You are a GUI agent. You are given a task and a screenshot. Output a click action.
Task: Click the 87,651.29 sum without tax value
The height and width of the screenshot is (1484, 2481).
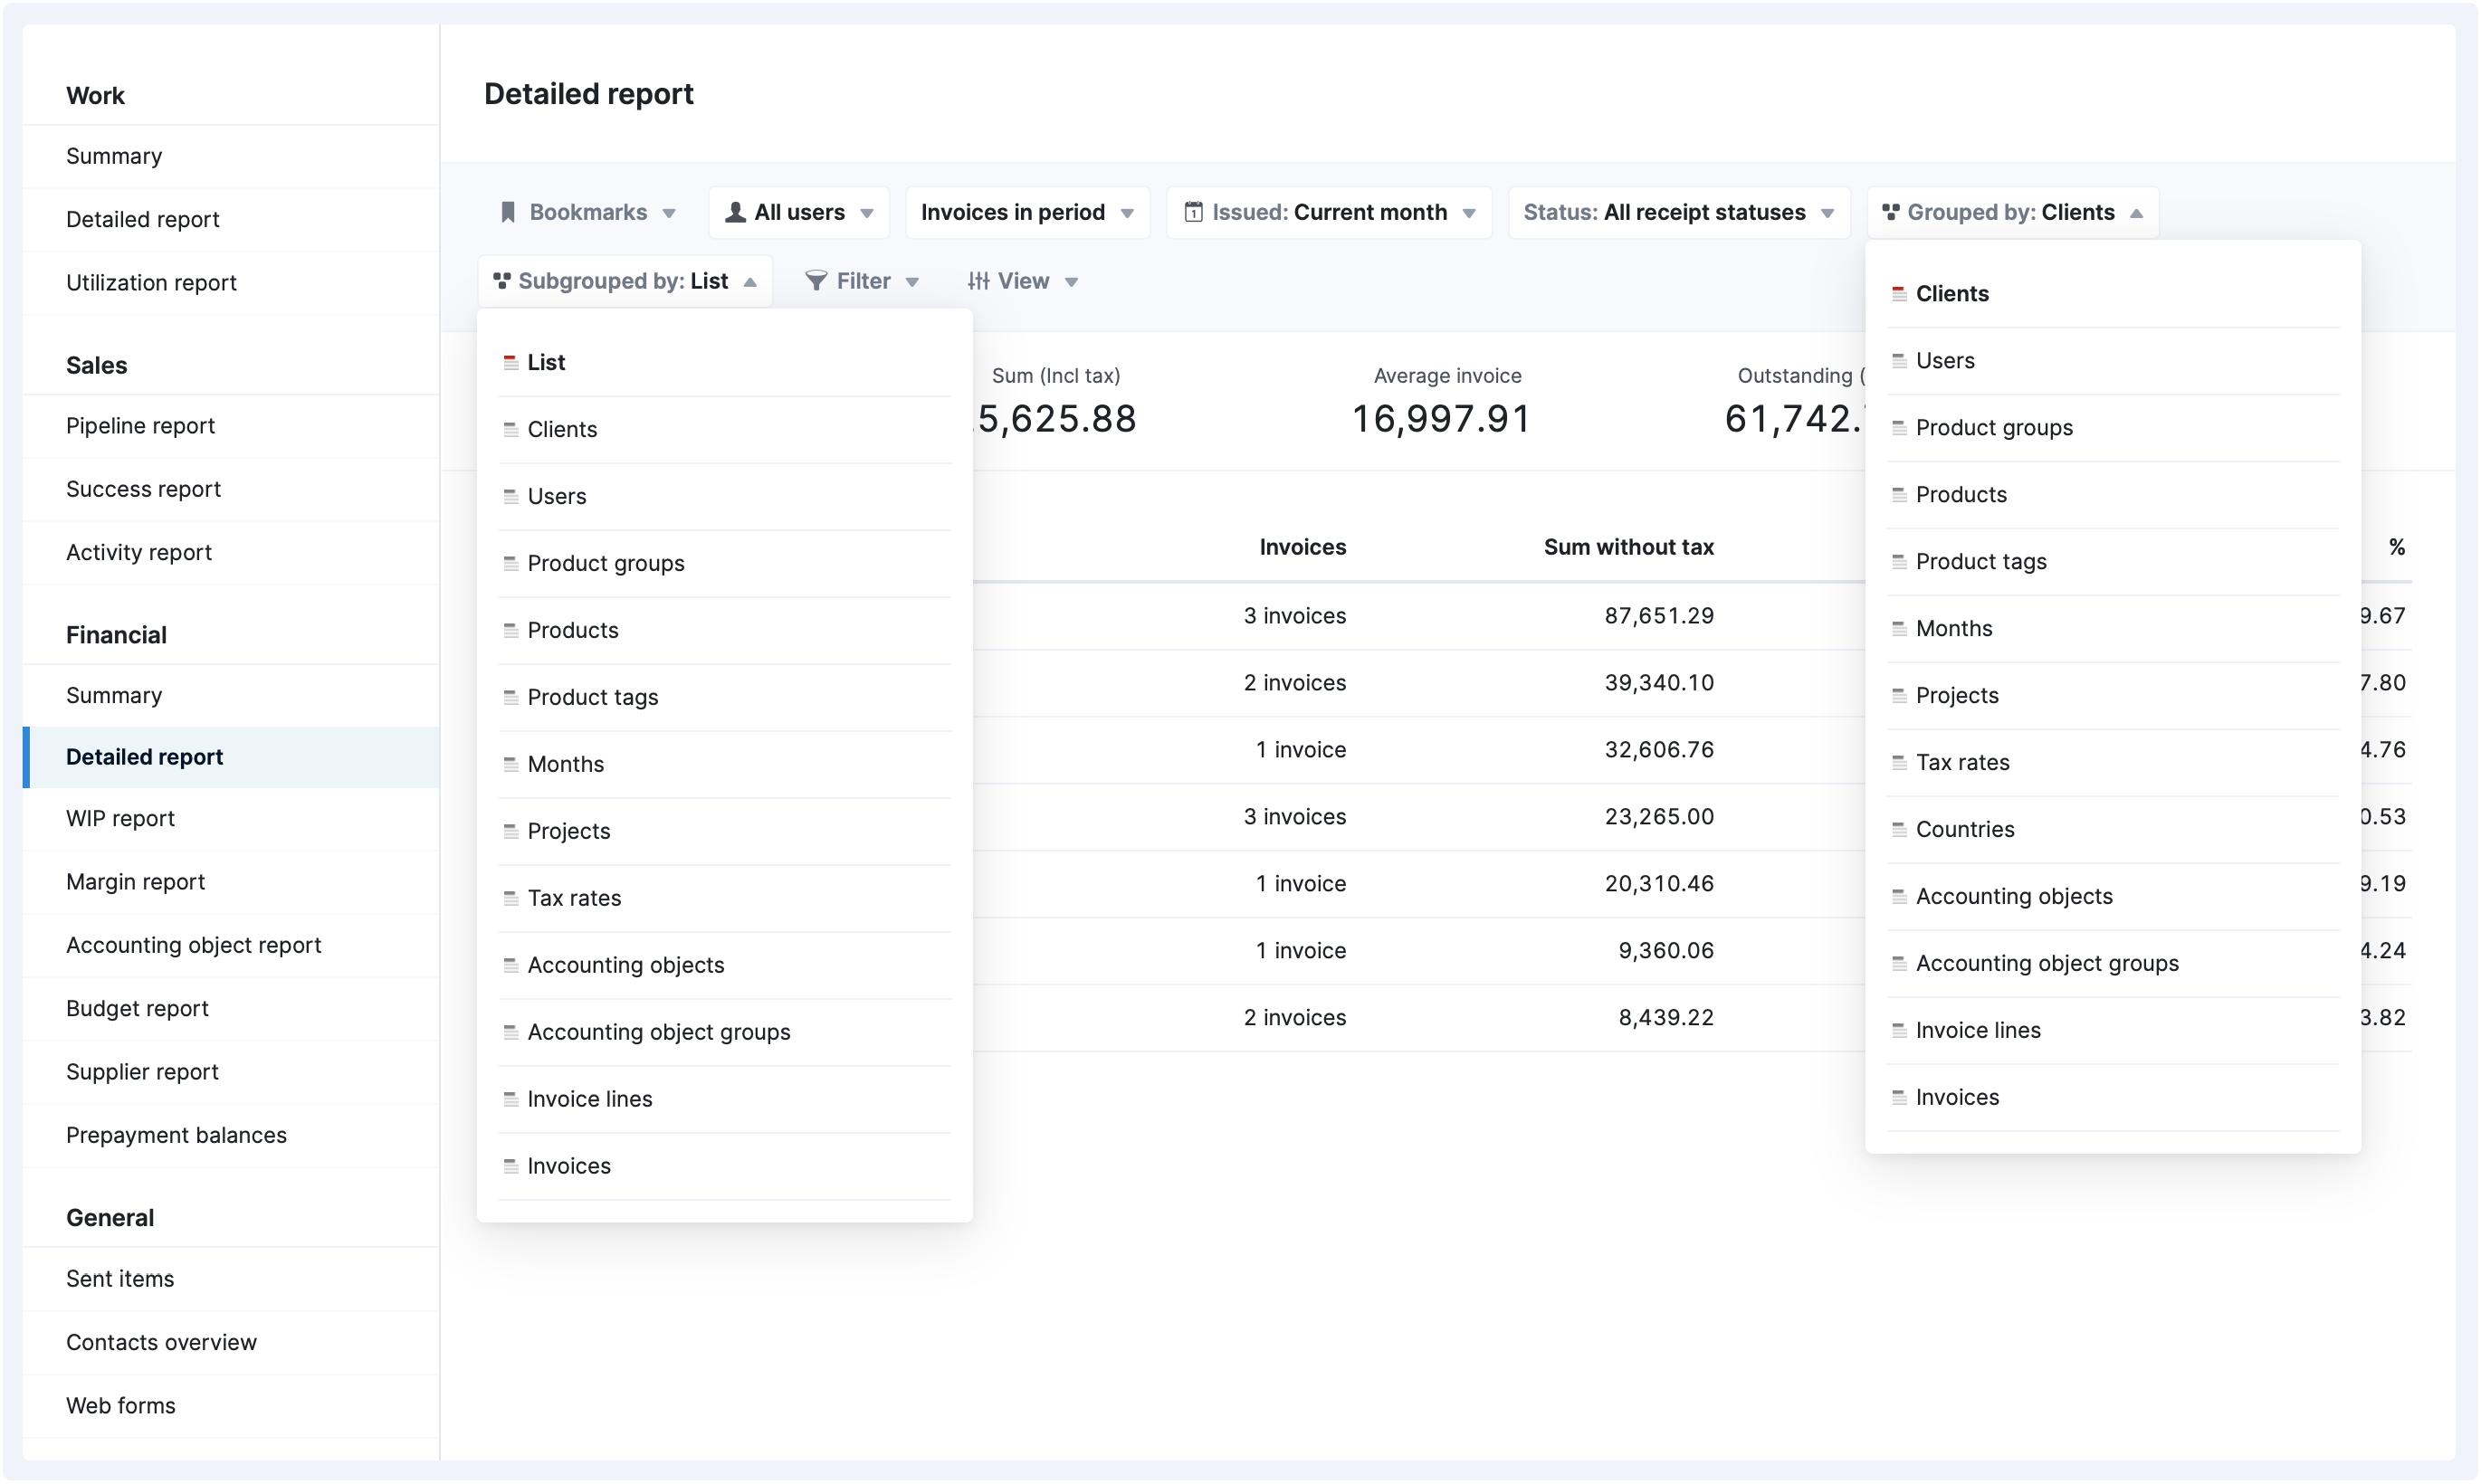point(1659,616)
